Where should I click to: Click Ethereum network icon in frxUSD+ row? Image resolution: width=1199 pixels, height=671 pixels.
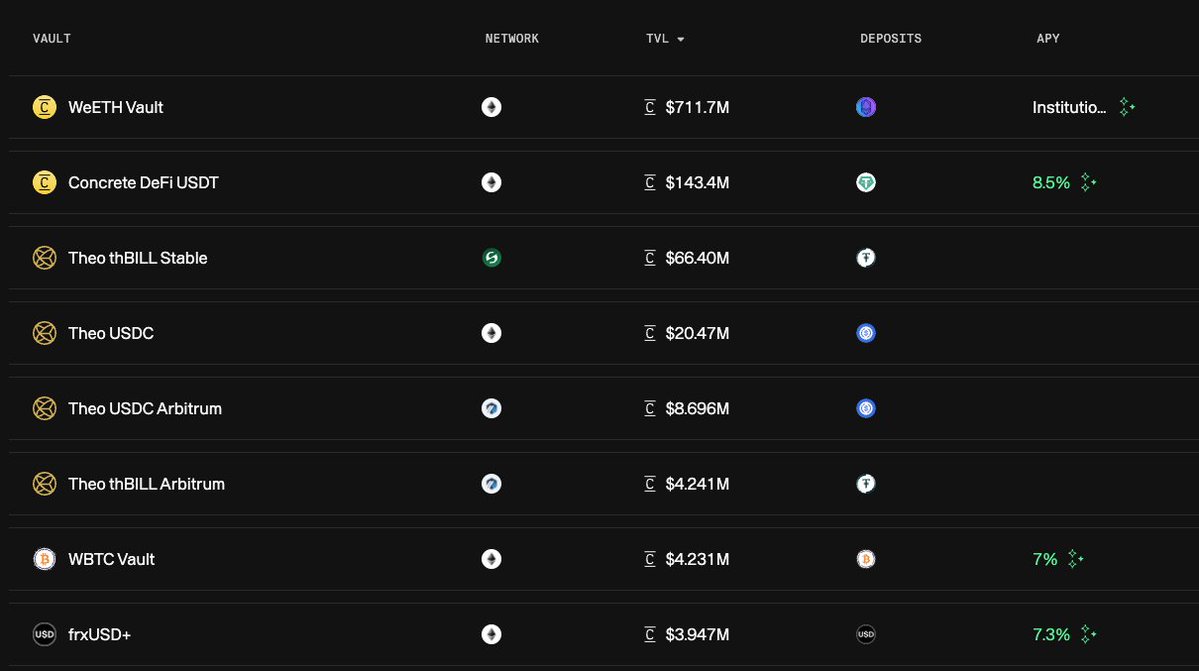[492, 634]
